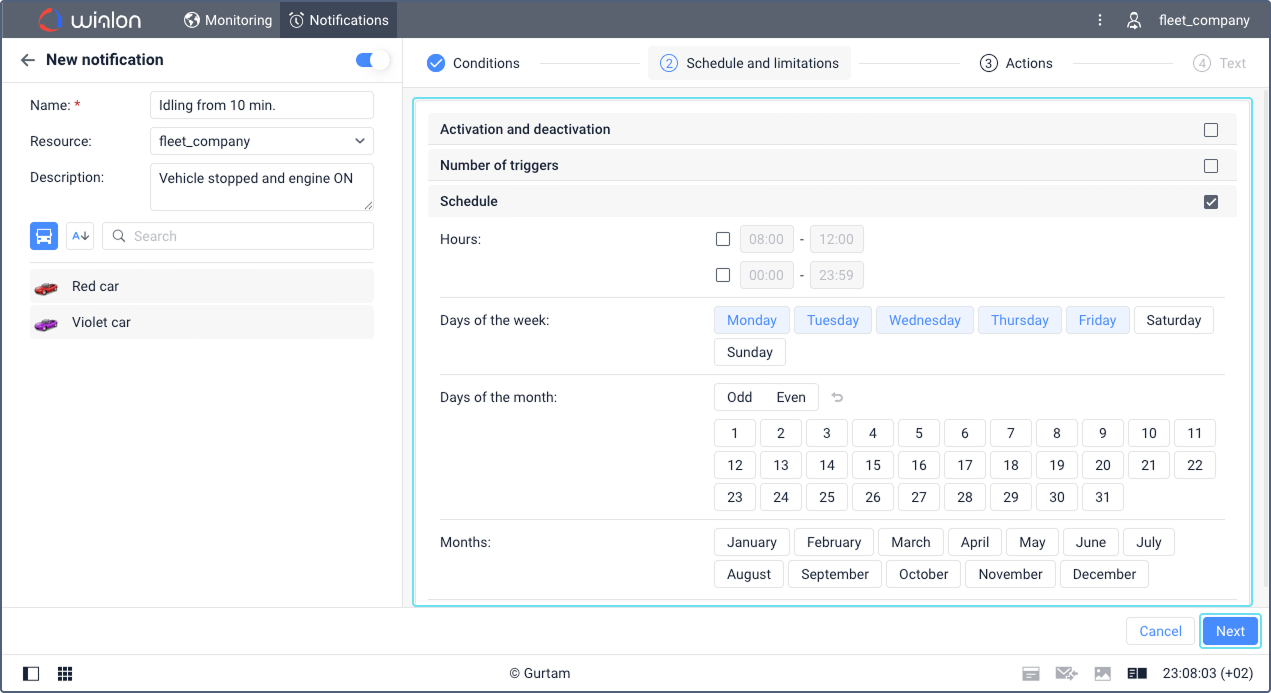Toggle the sidebar panel icon at bottom left

tap(31, 674)
